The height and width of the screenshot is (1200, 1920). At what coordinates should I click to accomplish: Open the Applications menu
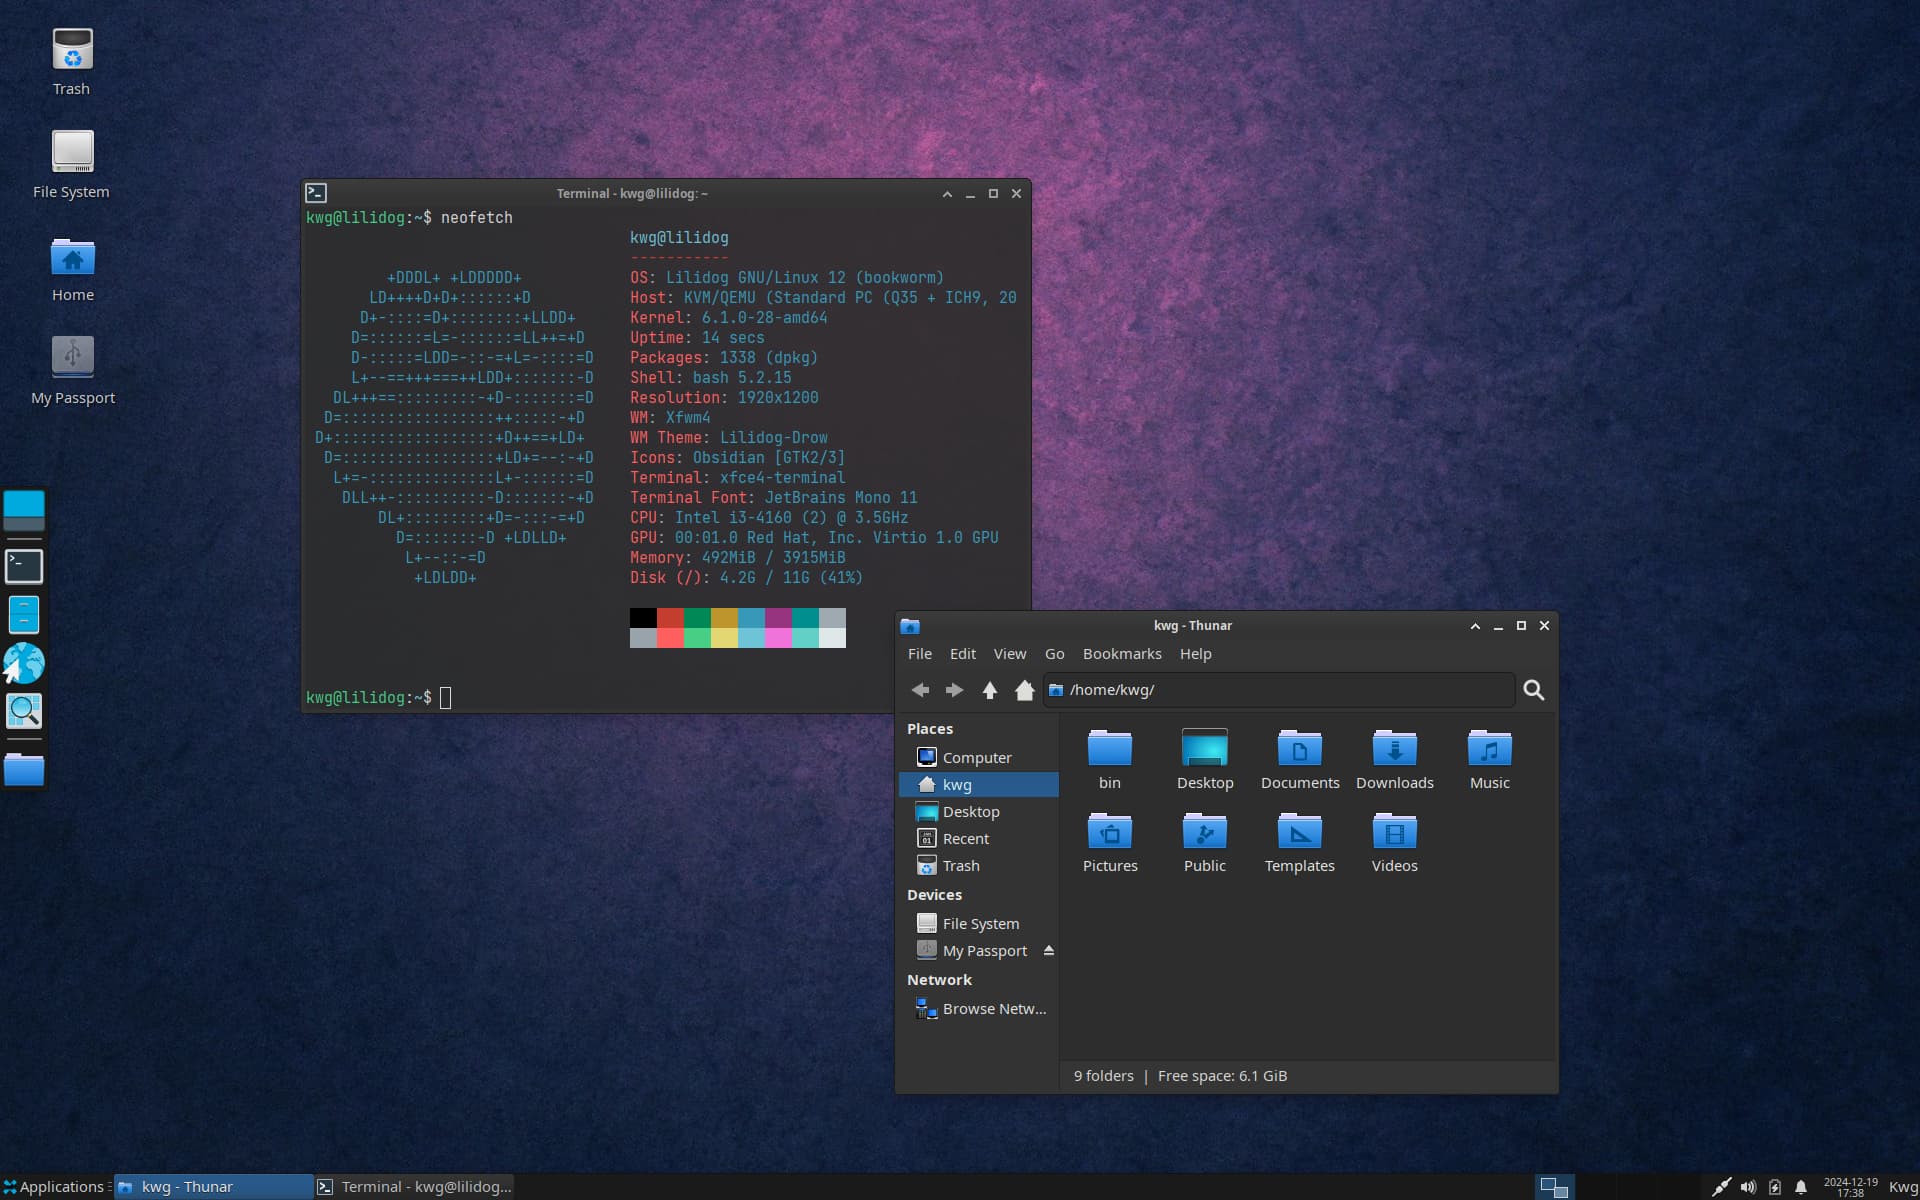[53, 1187]
